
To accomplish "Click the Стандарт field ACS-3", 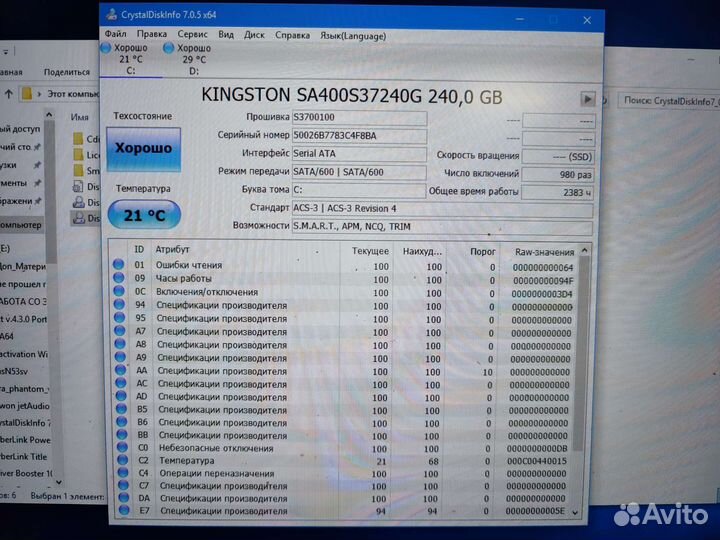I will click(x=443, y=209).
